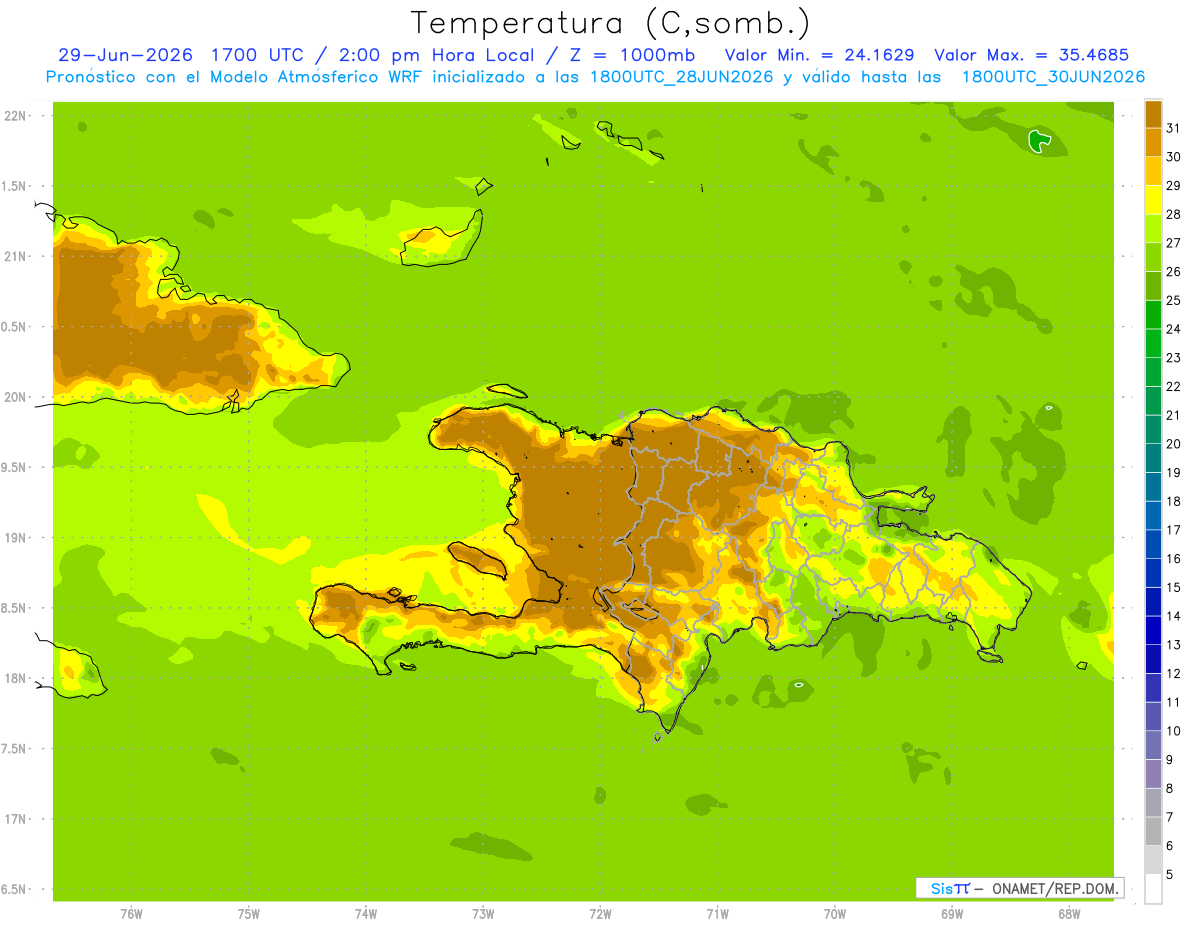Screen dimensions: 1200x927
Task: Click the '74W' longitude axis label
Action: [365, 913]
